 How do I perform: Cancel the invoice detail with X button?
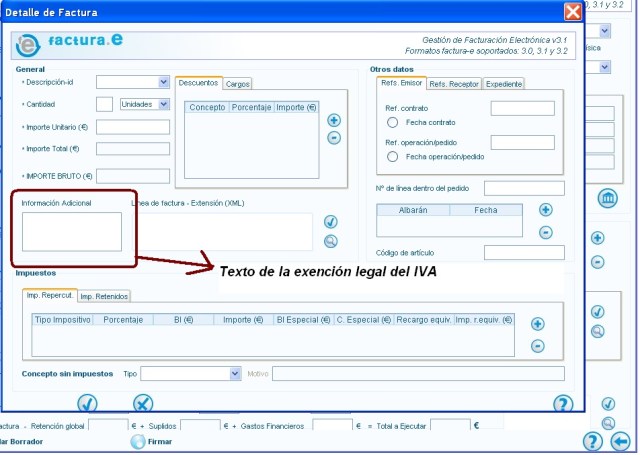coord(143,403)
